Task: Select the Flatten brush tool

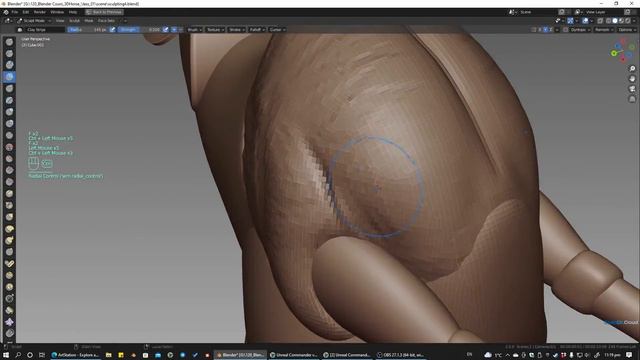Action: [9, 158]
